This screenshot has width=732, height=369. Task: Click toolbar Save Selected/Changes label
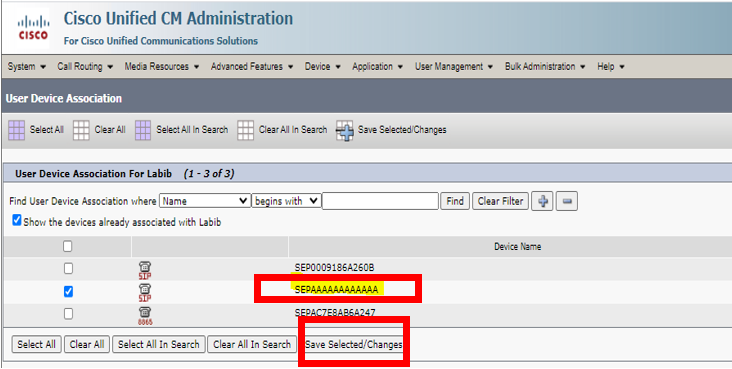402,130
